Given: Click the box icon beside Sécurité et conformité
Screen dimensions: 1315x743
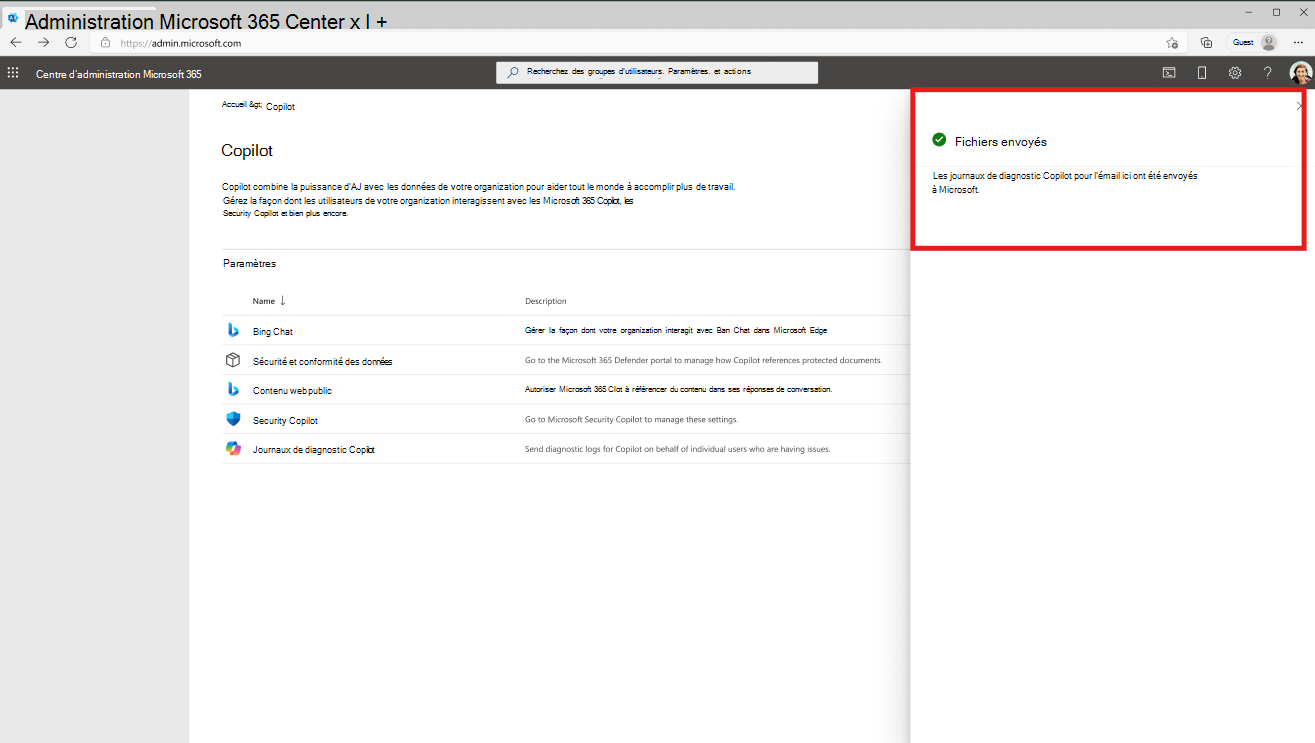Looking at the screenshot, I should click(x=232, y=360).
